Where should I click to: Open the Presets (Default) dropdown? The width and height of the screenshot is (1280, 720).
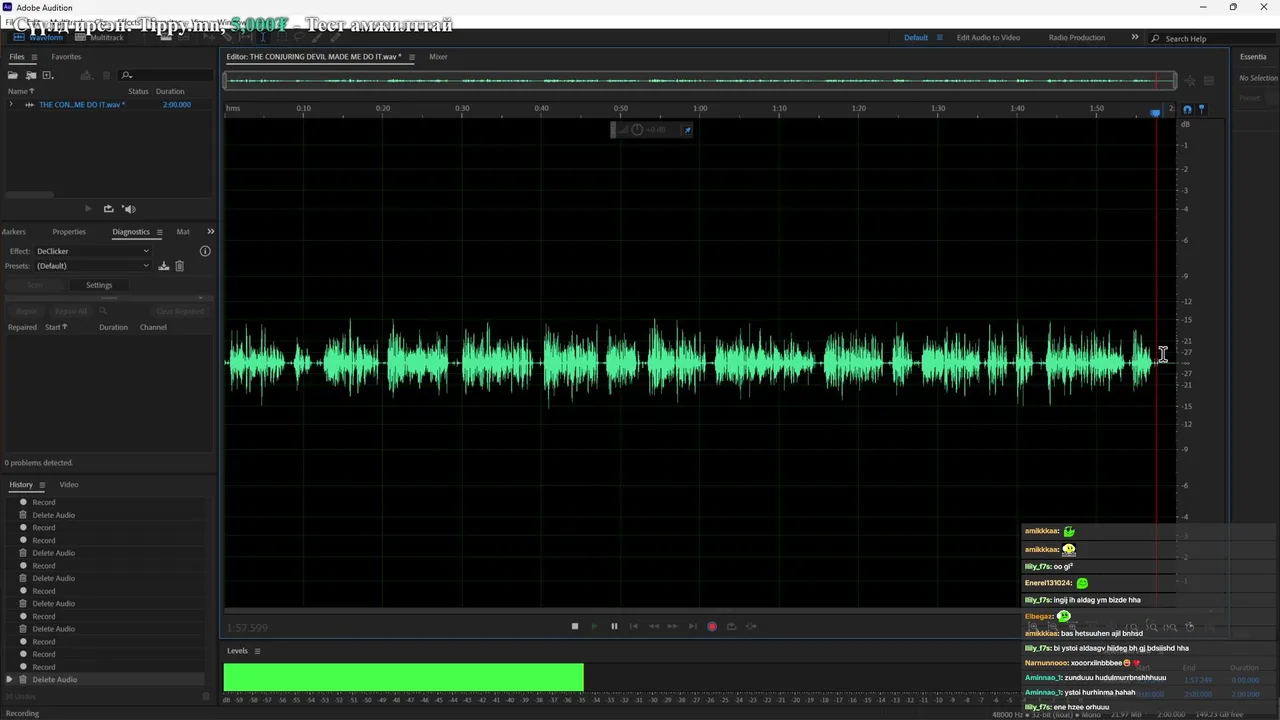[93, 266]
